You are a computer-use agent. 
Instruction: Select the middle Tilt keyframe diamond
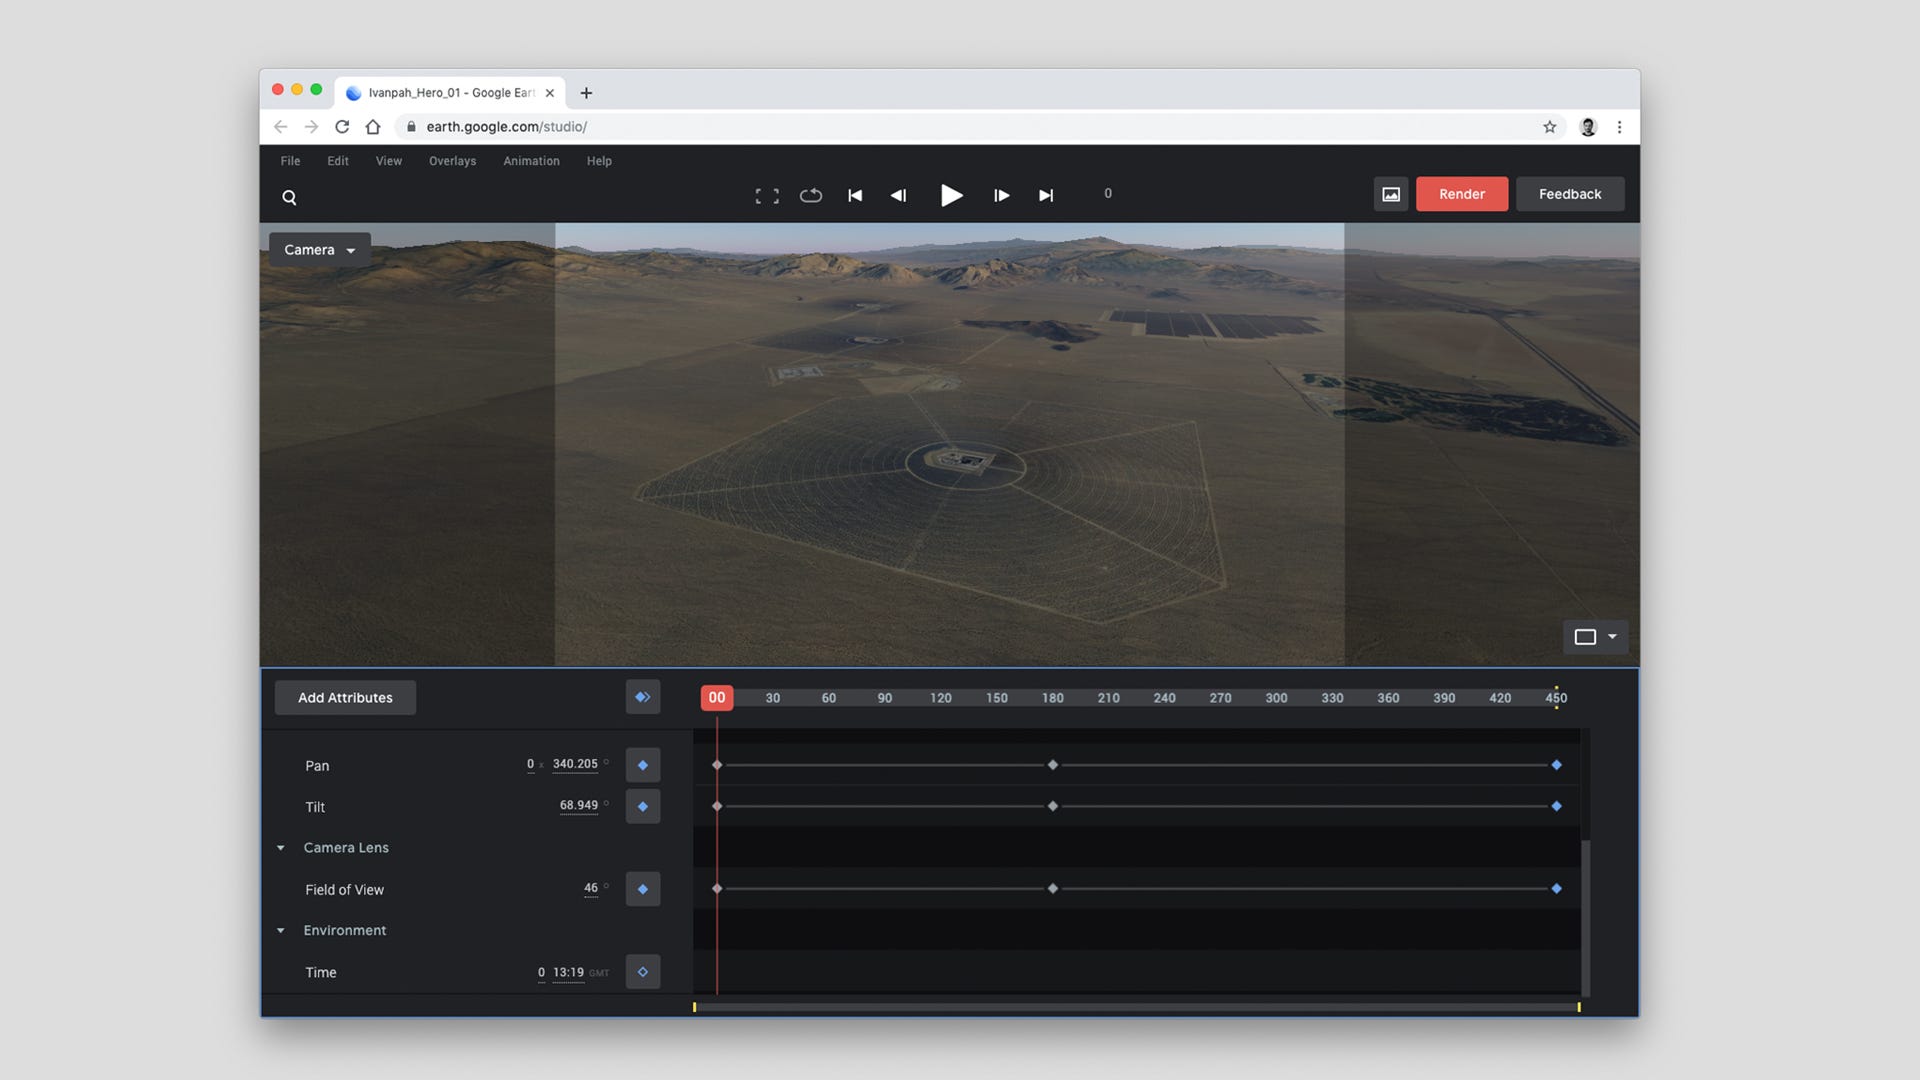click(1052, 806)
